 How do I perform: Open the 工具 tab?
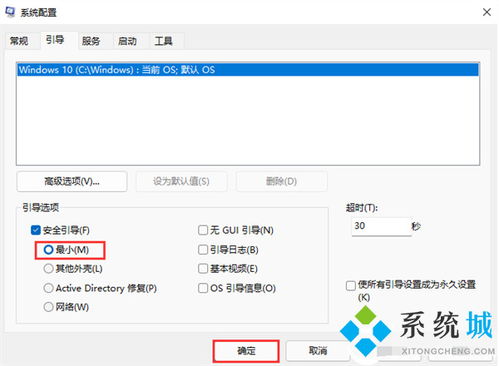[x=163, y=41]
